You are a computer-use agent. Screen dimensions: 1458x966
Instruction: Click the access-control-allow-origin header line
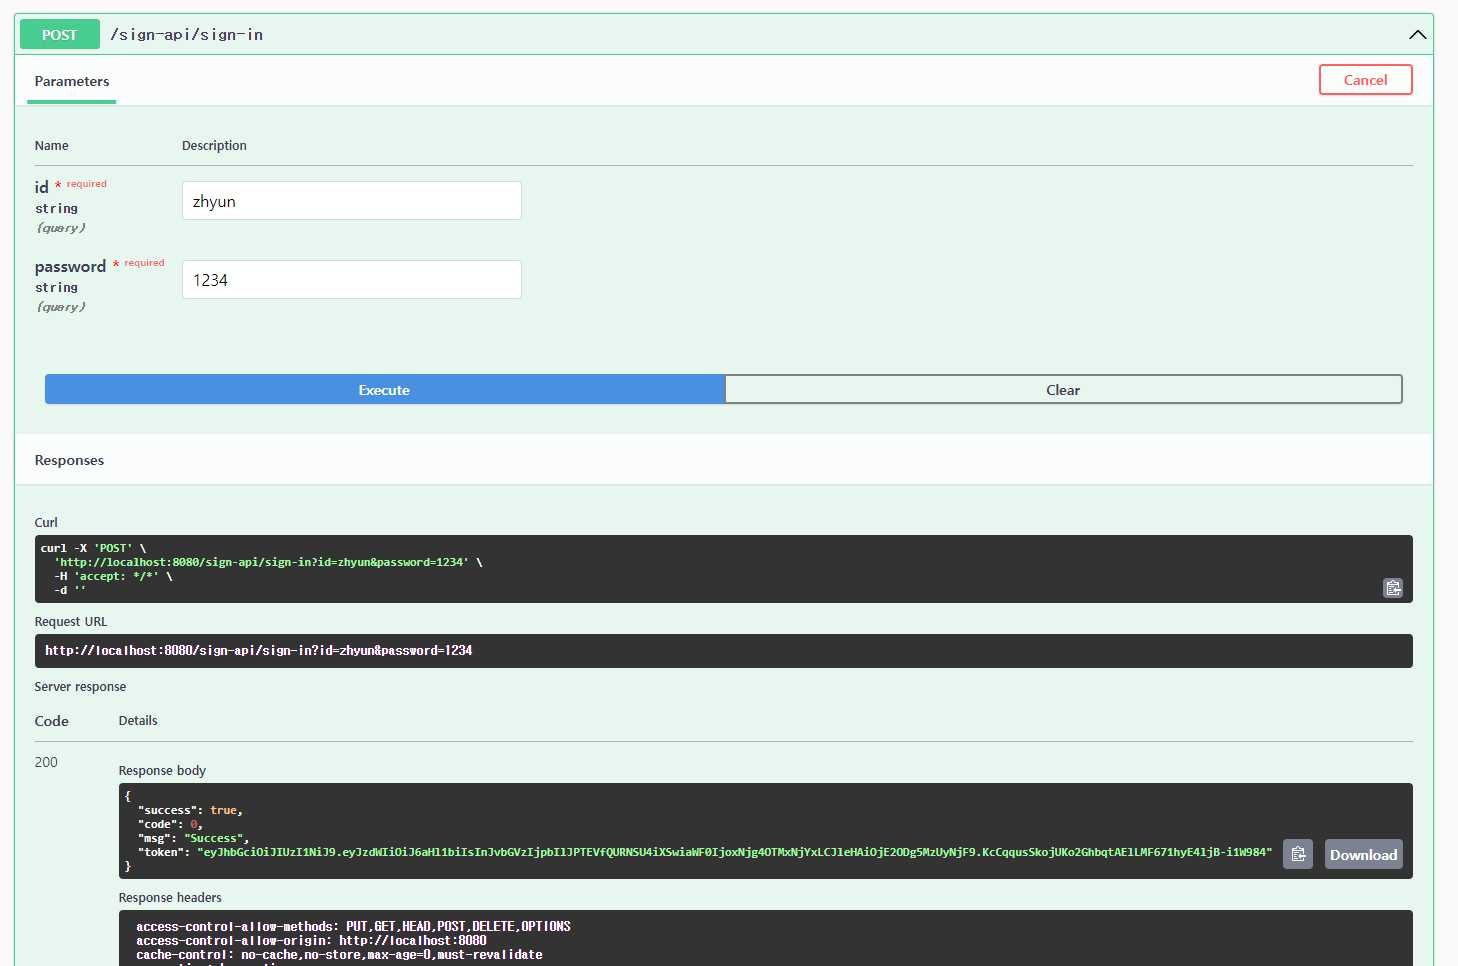[311, 941]
